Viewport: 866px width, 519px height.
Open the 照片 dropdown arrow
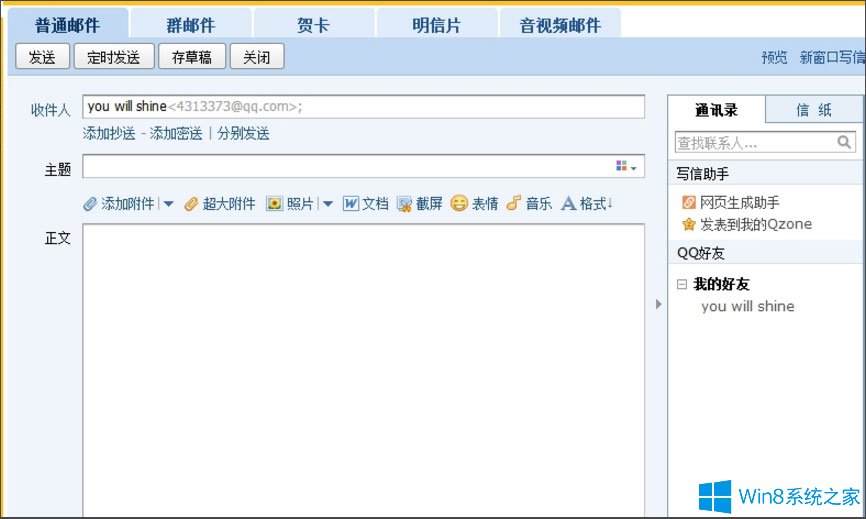[328, 204]
